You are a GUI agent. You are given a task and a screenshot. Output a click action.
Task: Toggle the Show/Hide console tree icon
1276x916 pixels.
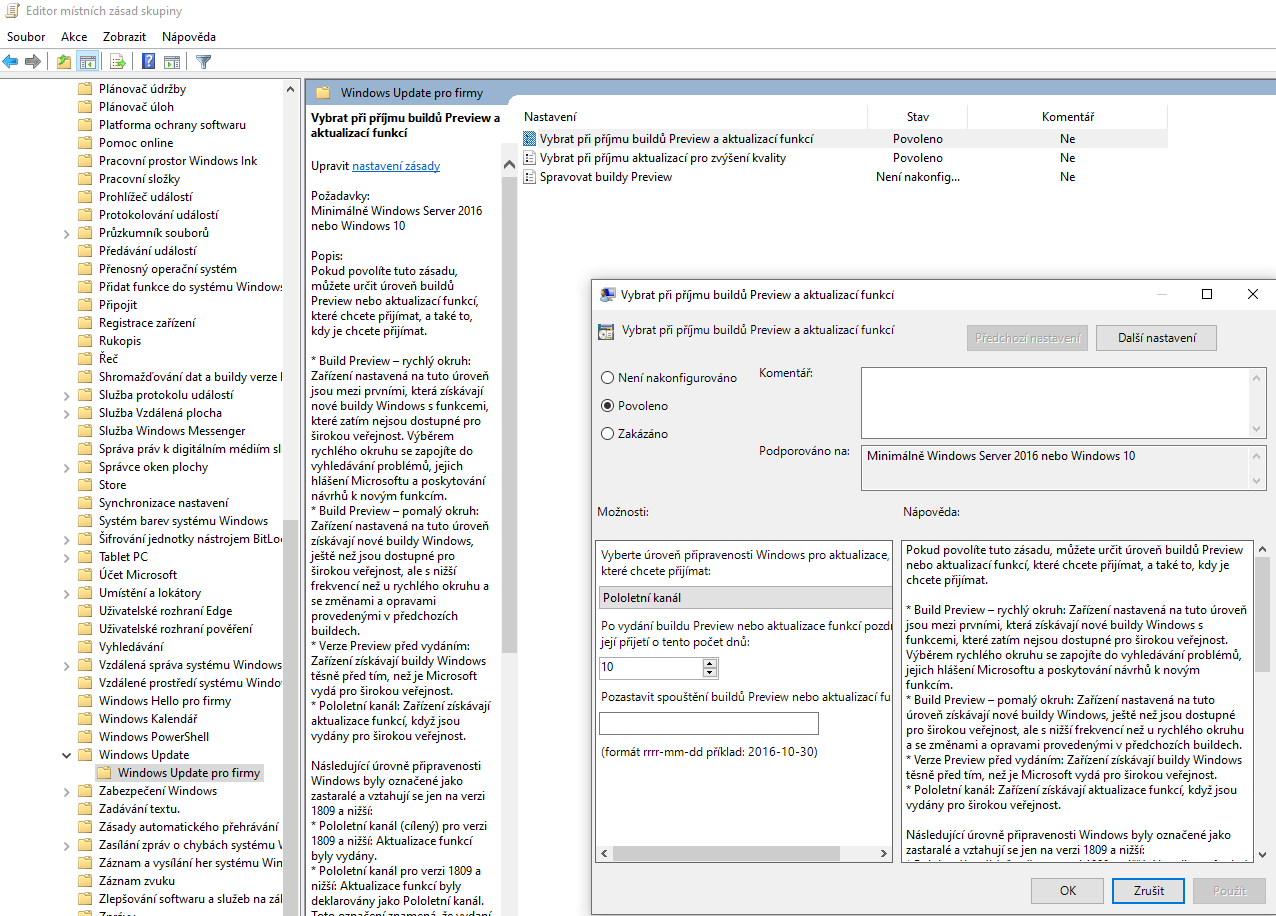pos(88,62)
